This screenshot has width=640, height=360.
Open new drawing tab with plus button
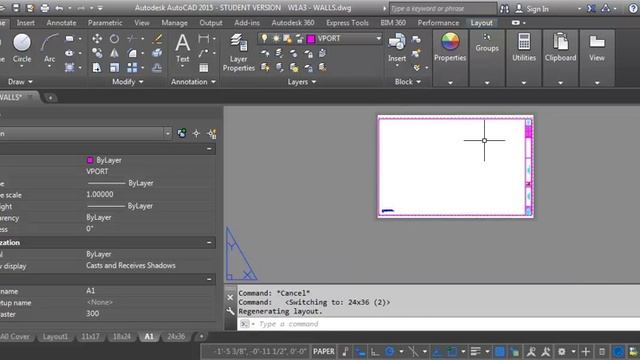(50, 98)
